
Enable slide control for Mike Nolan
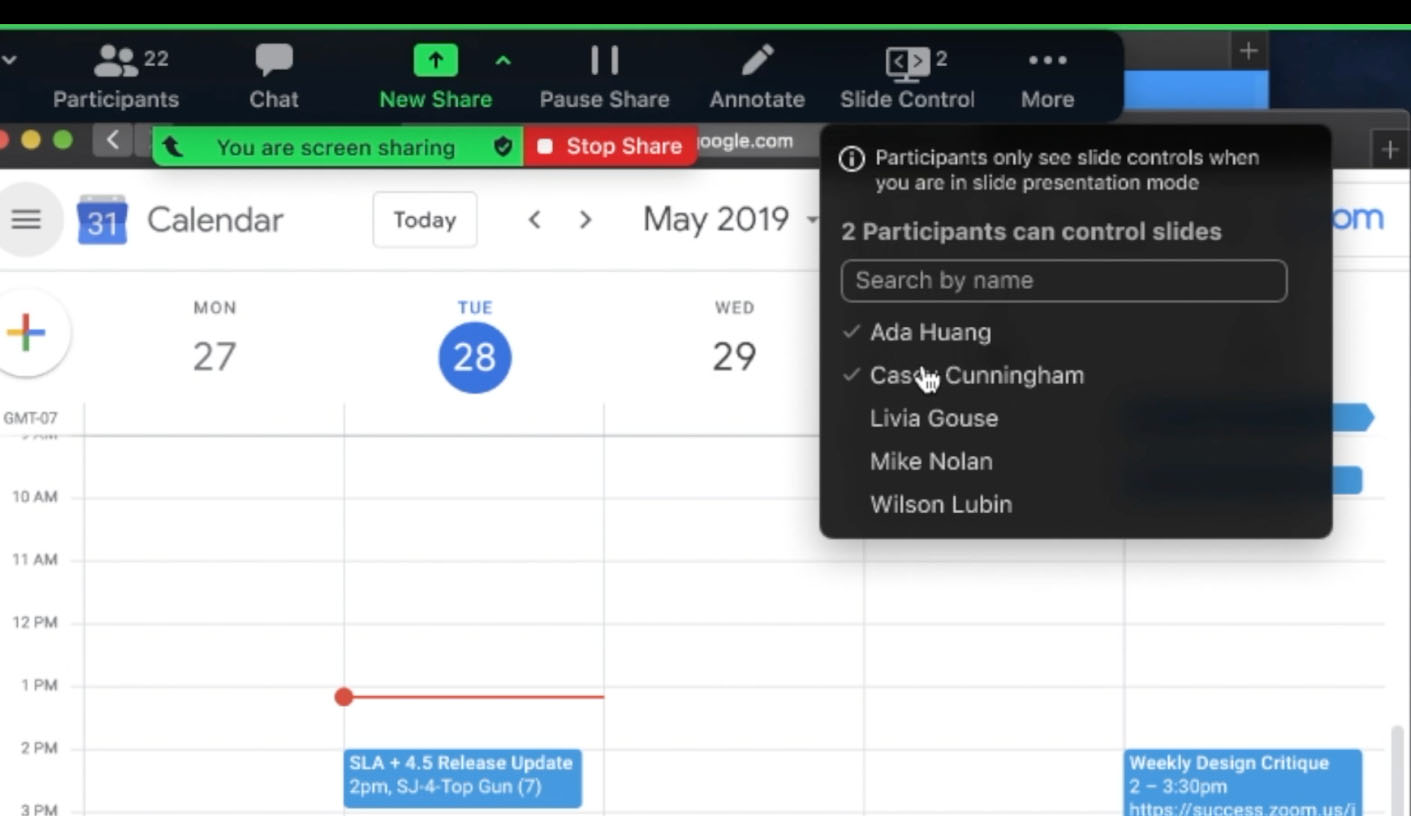[x=931, y=461]
